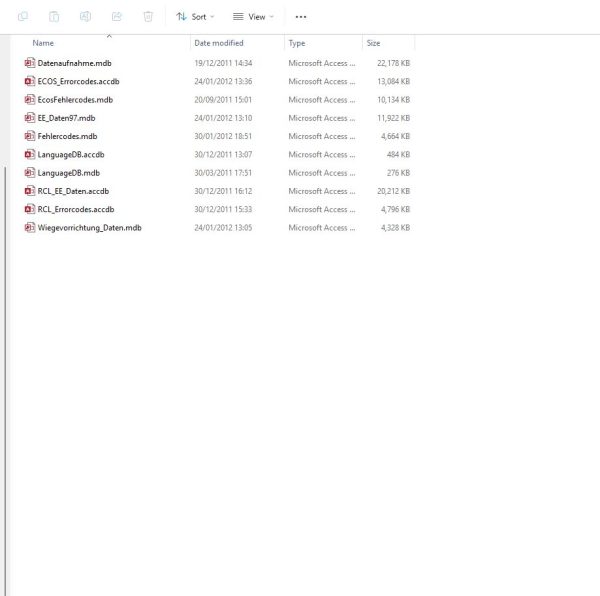This screenshot has width=600, height=596.
Task: Click the Delete trash icon
Action: (x=148, y=16)
